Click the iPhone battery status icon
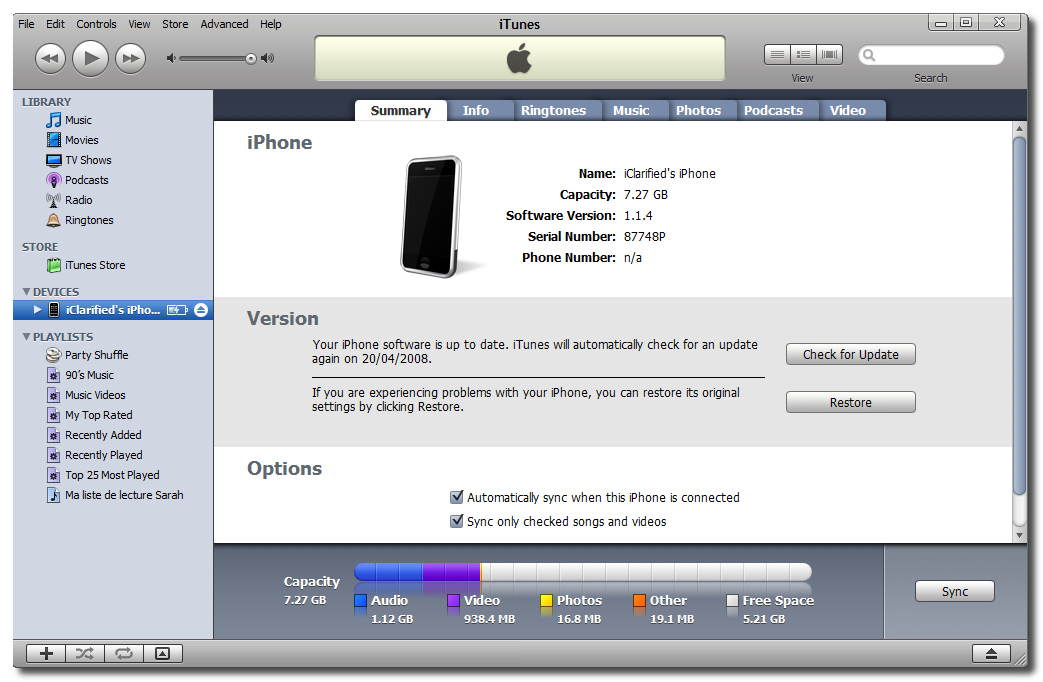1043x682 pixels. click(177, 310)
